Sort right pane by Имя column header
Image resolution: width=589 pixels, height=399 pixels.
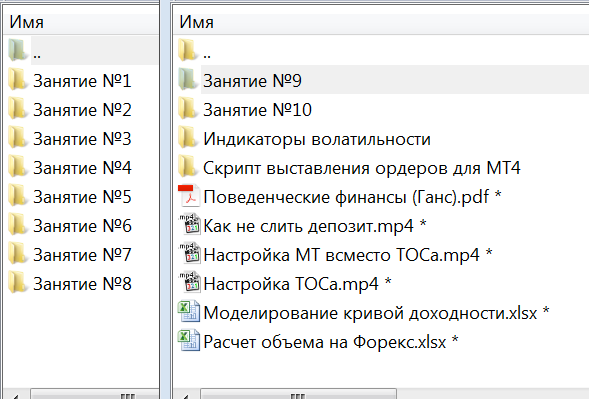tap(381, 22)
